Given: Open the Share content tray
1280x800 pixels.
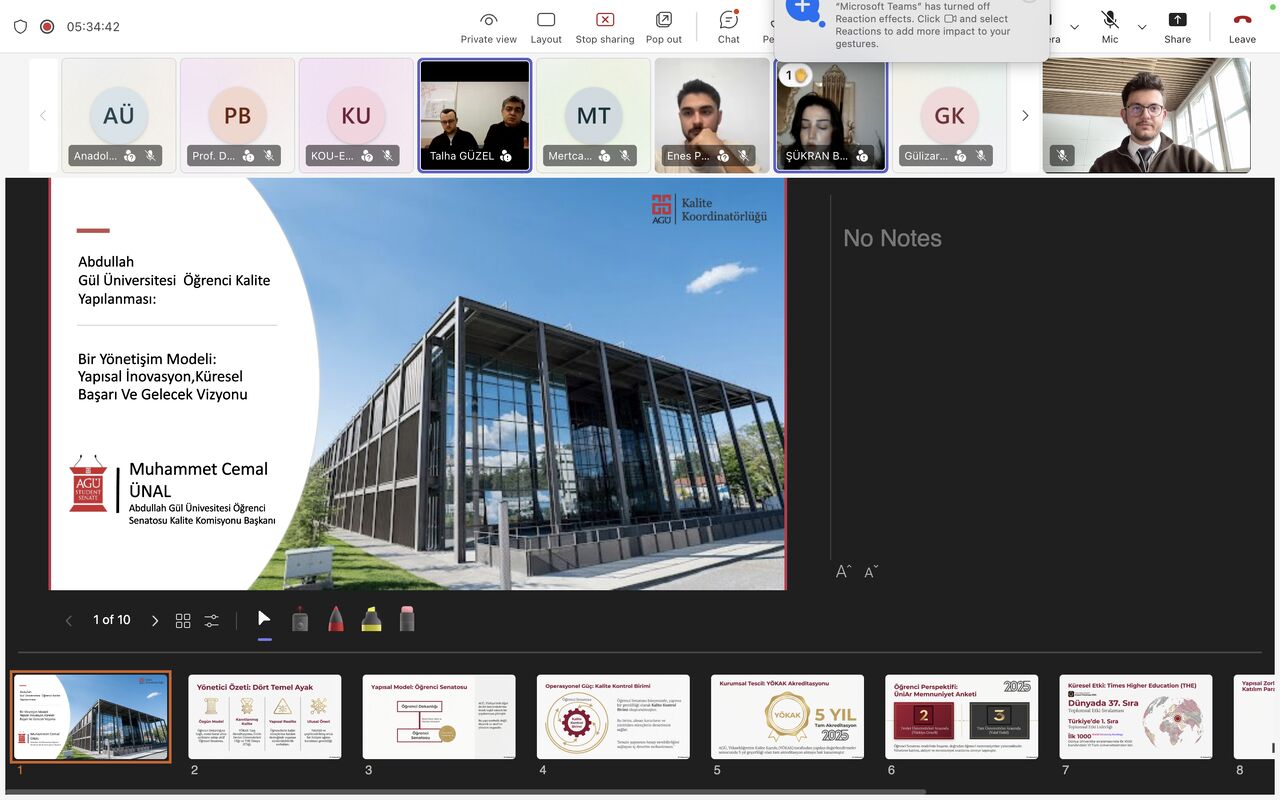Looking at the screenshot, I should (1177, 27).
